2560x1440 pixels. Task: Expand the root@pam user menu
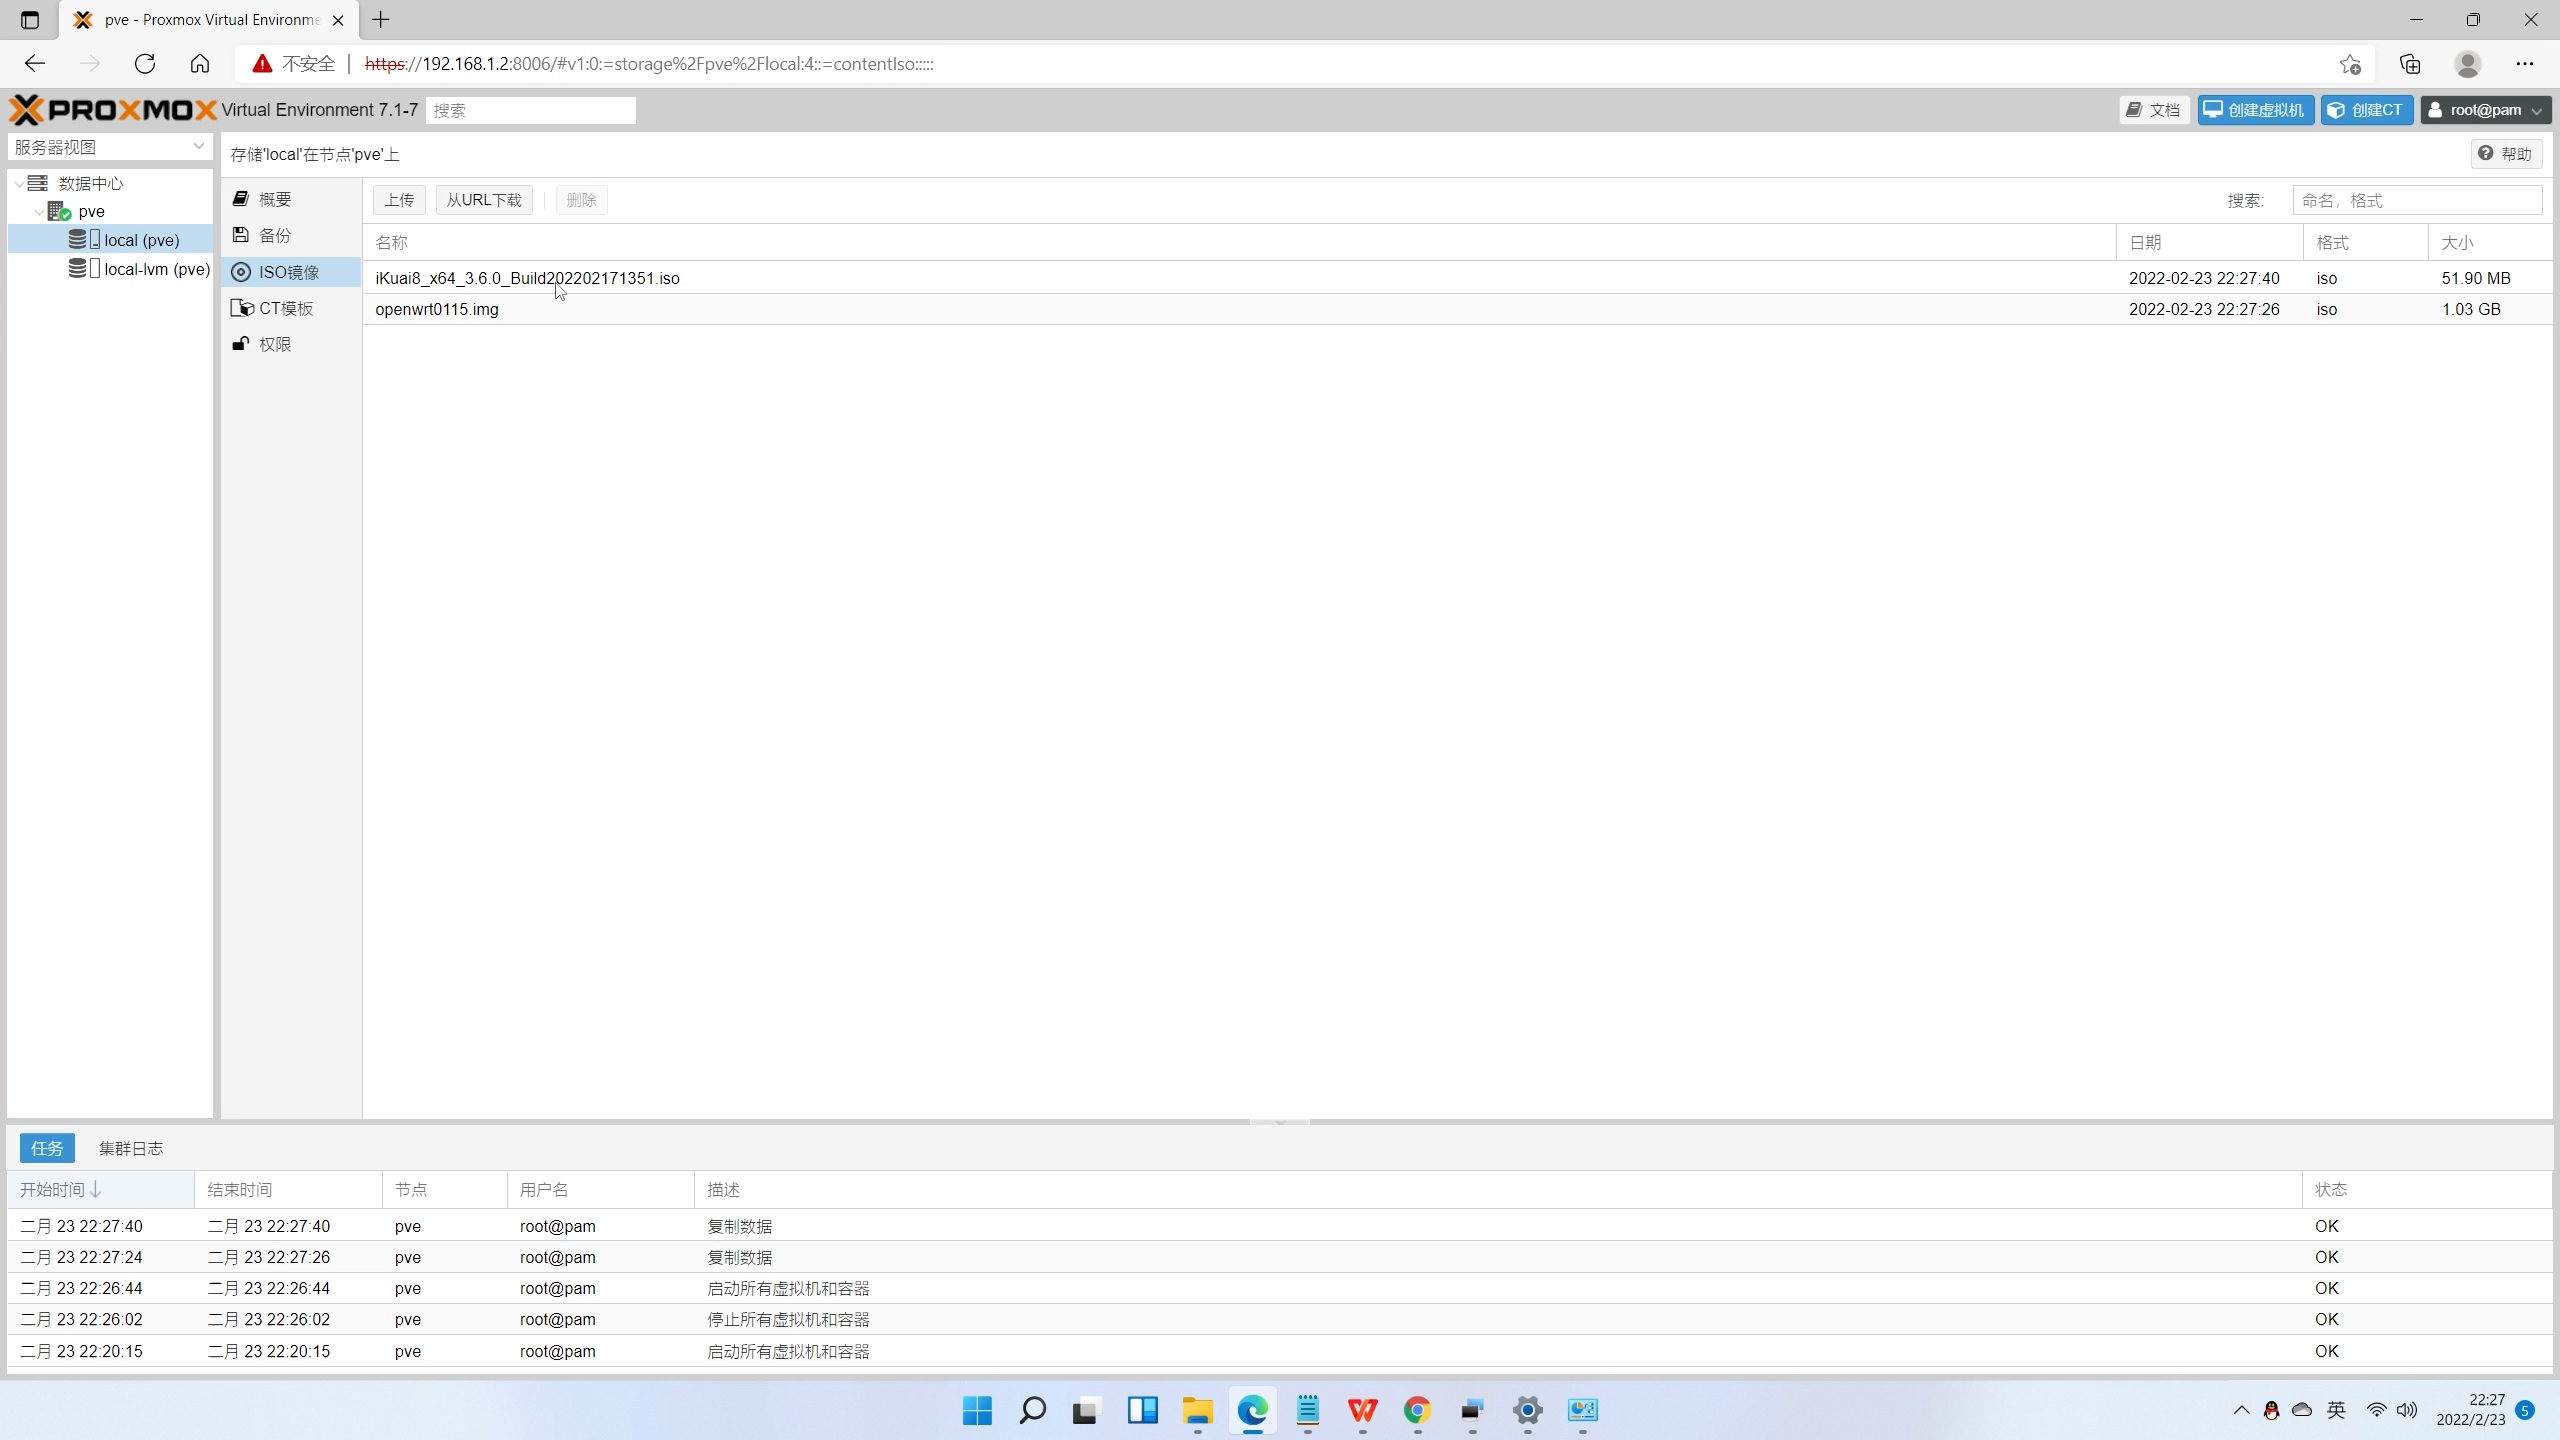pos(2485,110)
